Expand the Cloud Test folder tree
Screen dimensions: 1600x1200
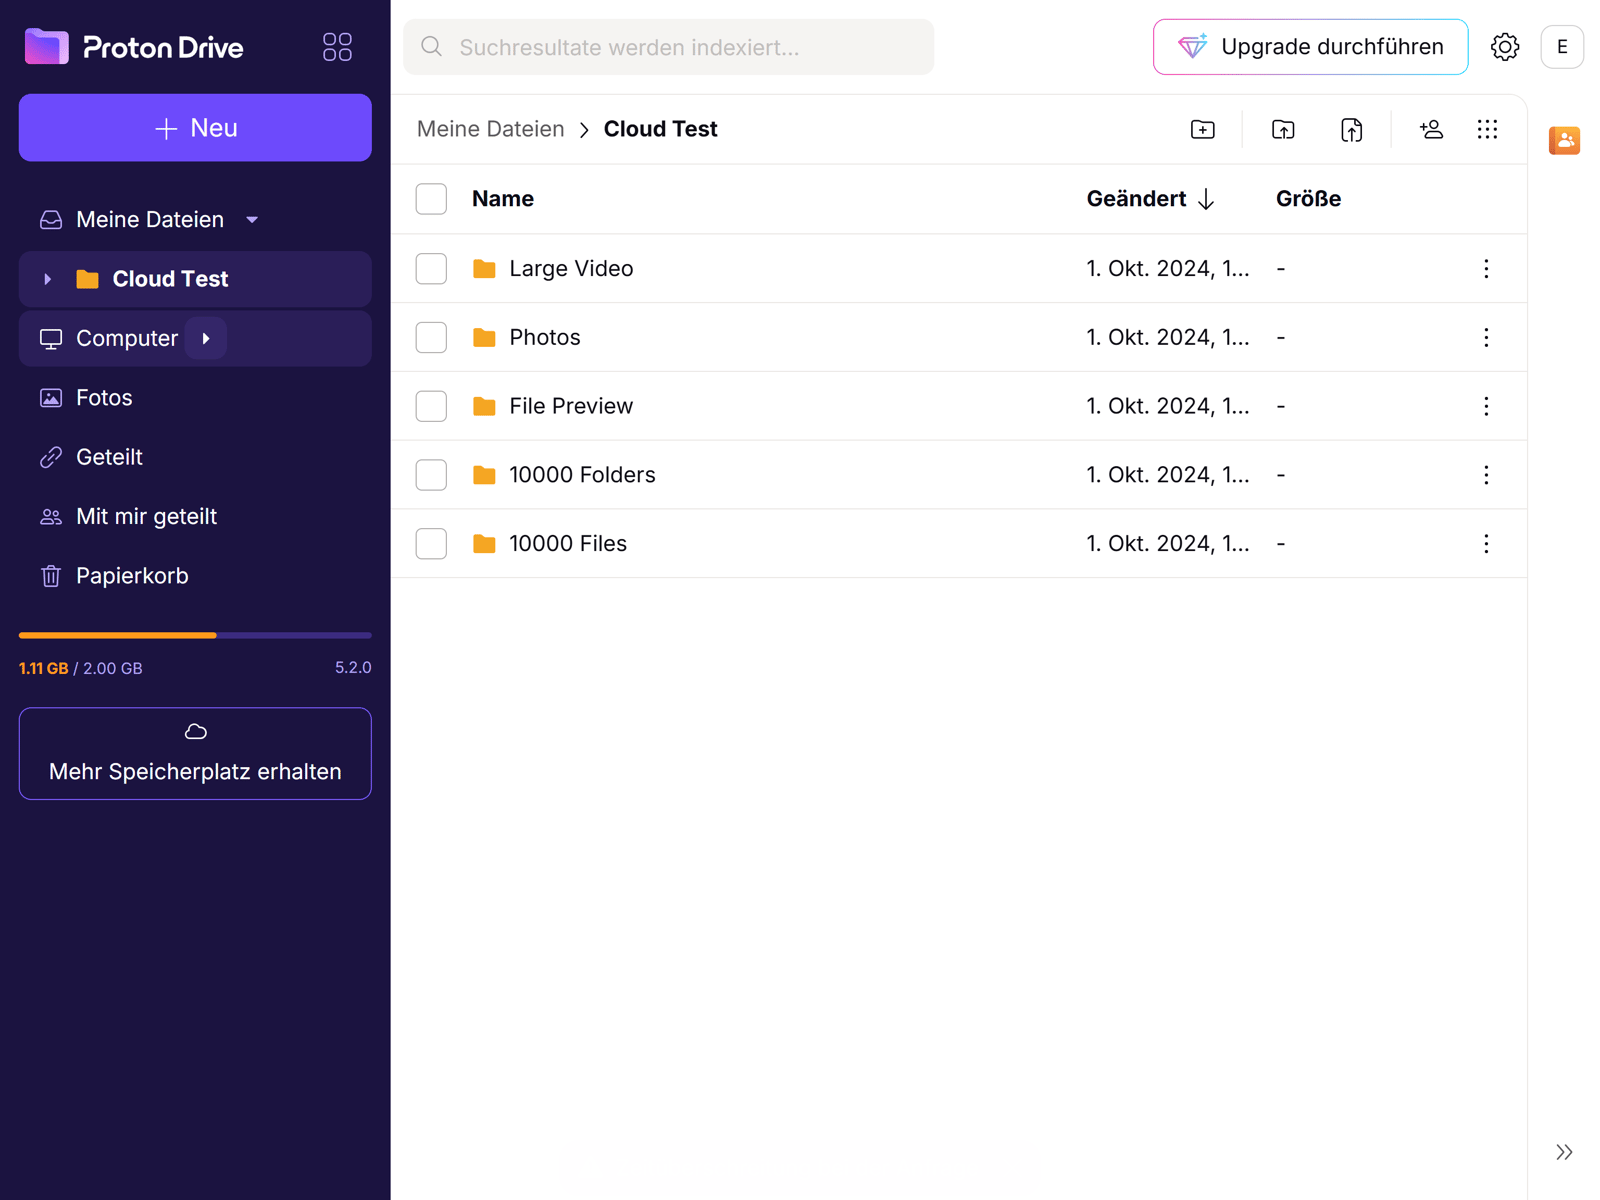point(48,279)
